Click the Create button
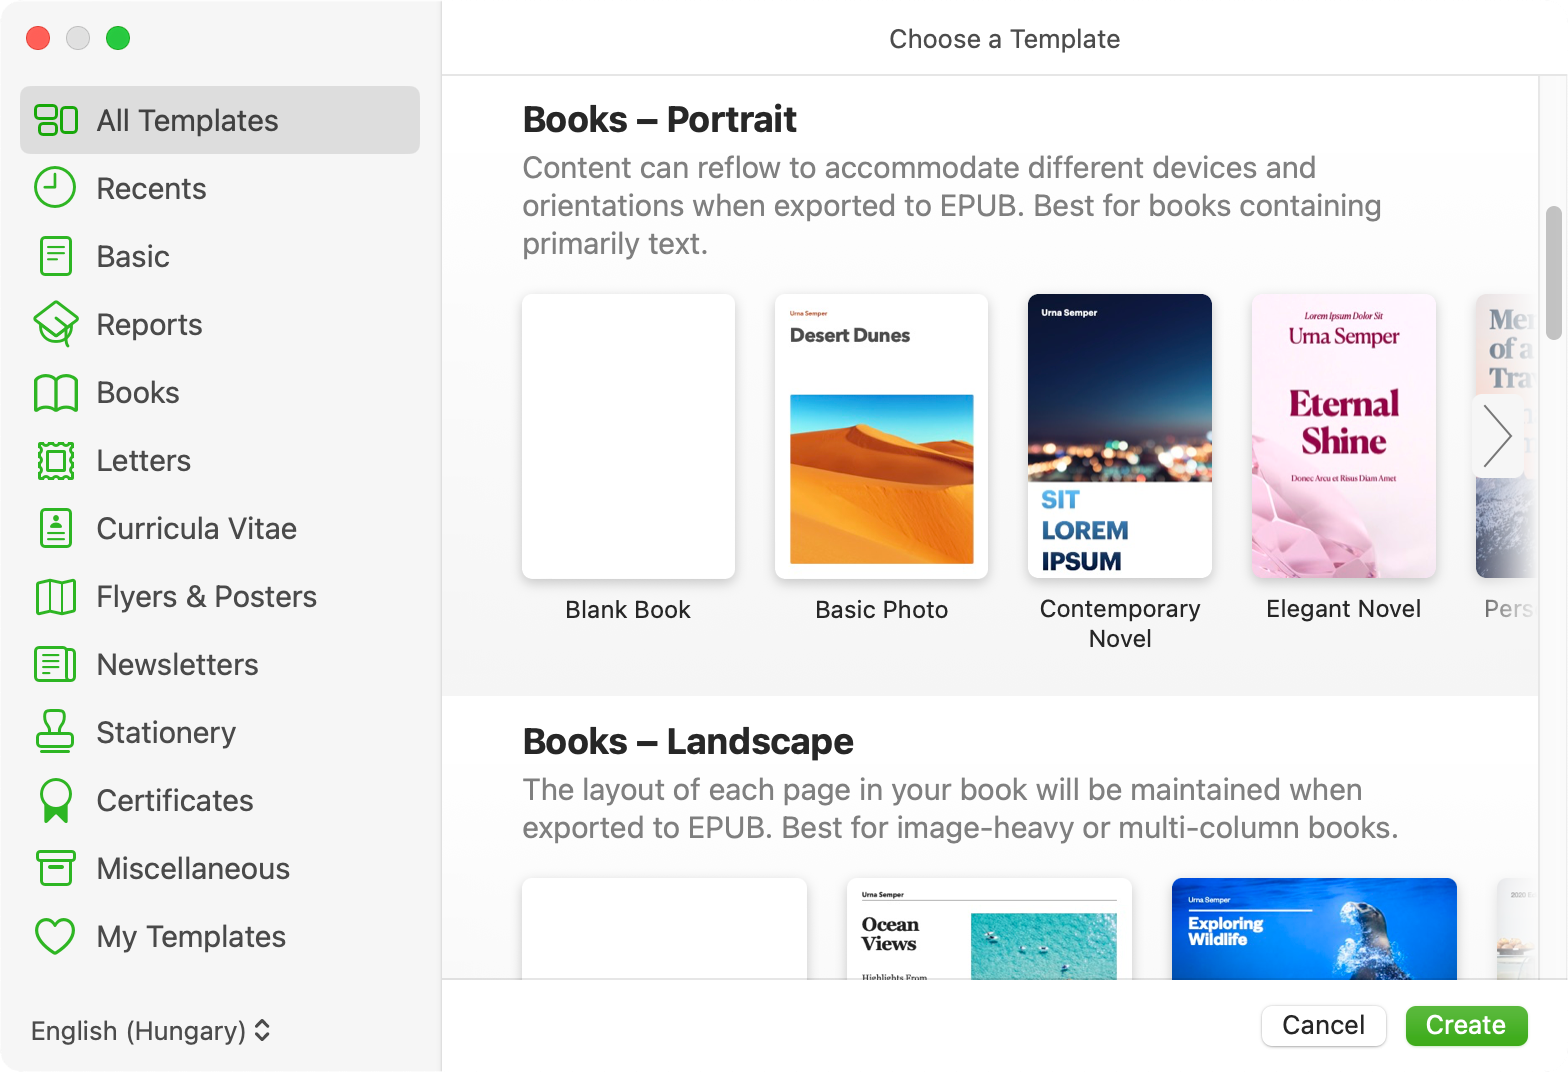 click(x=1466, y=1026)
